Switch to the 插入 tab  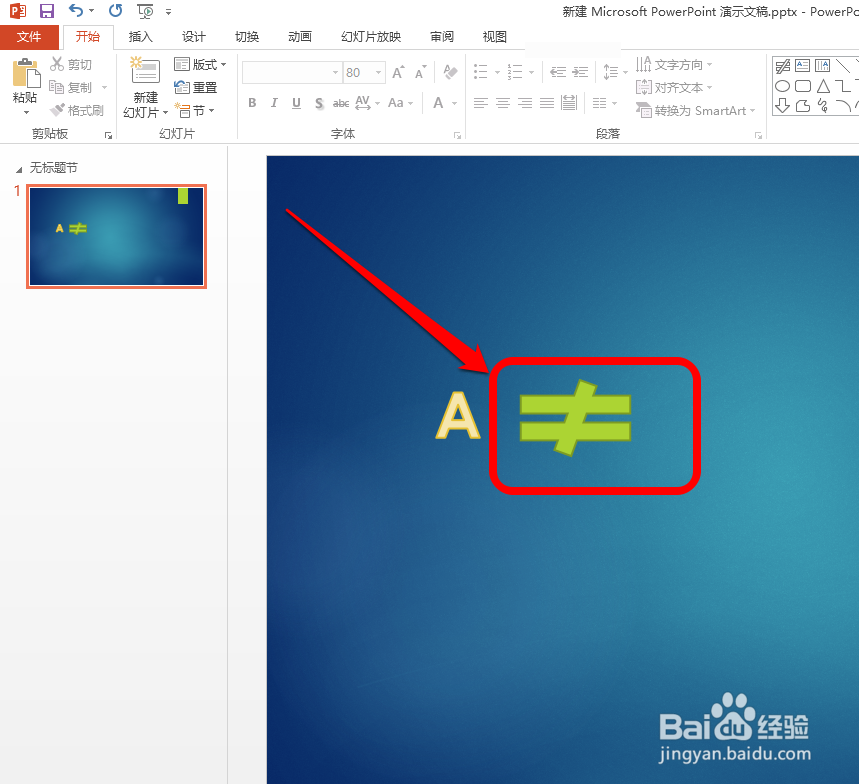[x=141, y=37]
